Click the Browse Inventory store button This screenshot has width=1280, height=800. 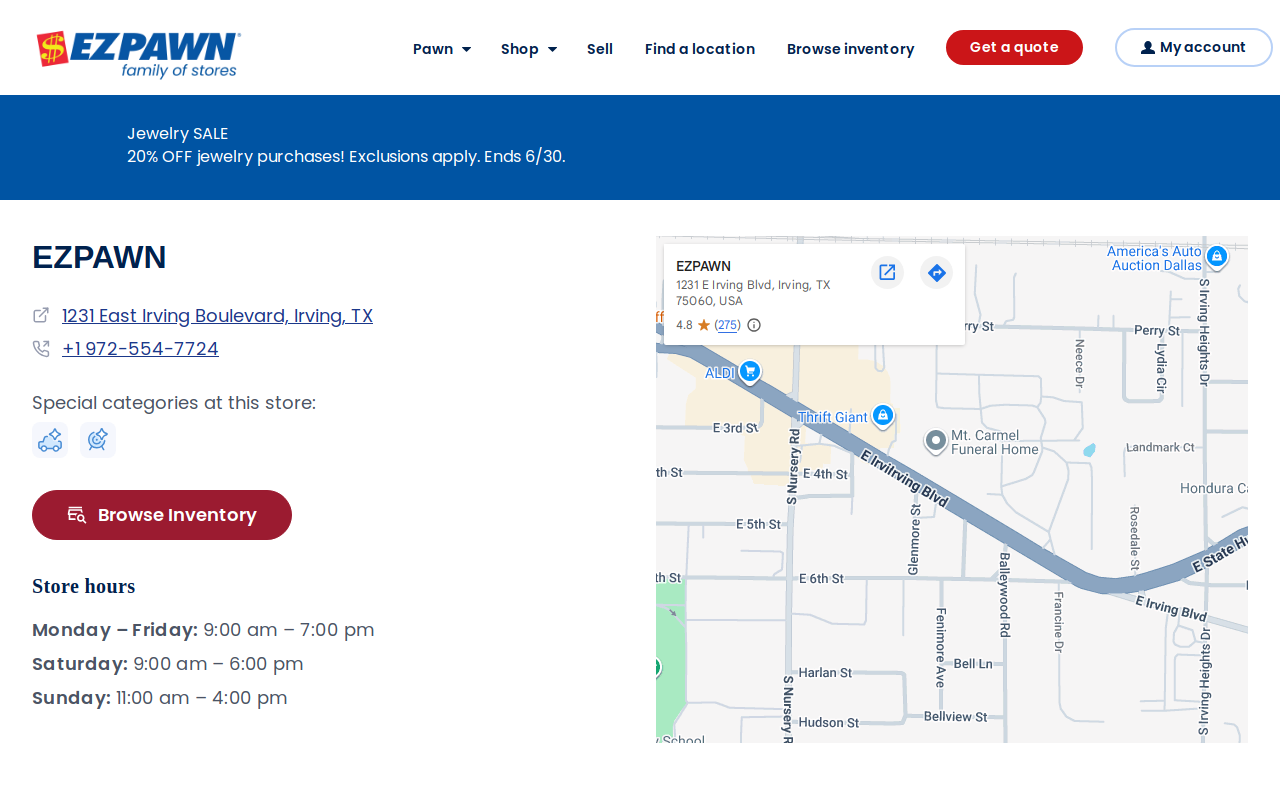coord(162,515)
